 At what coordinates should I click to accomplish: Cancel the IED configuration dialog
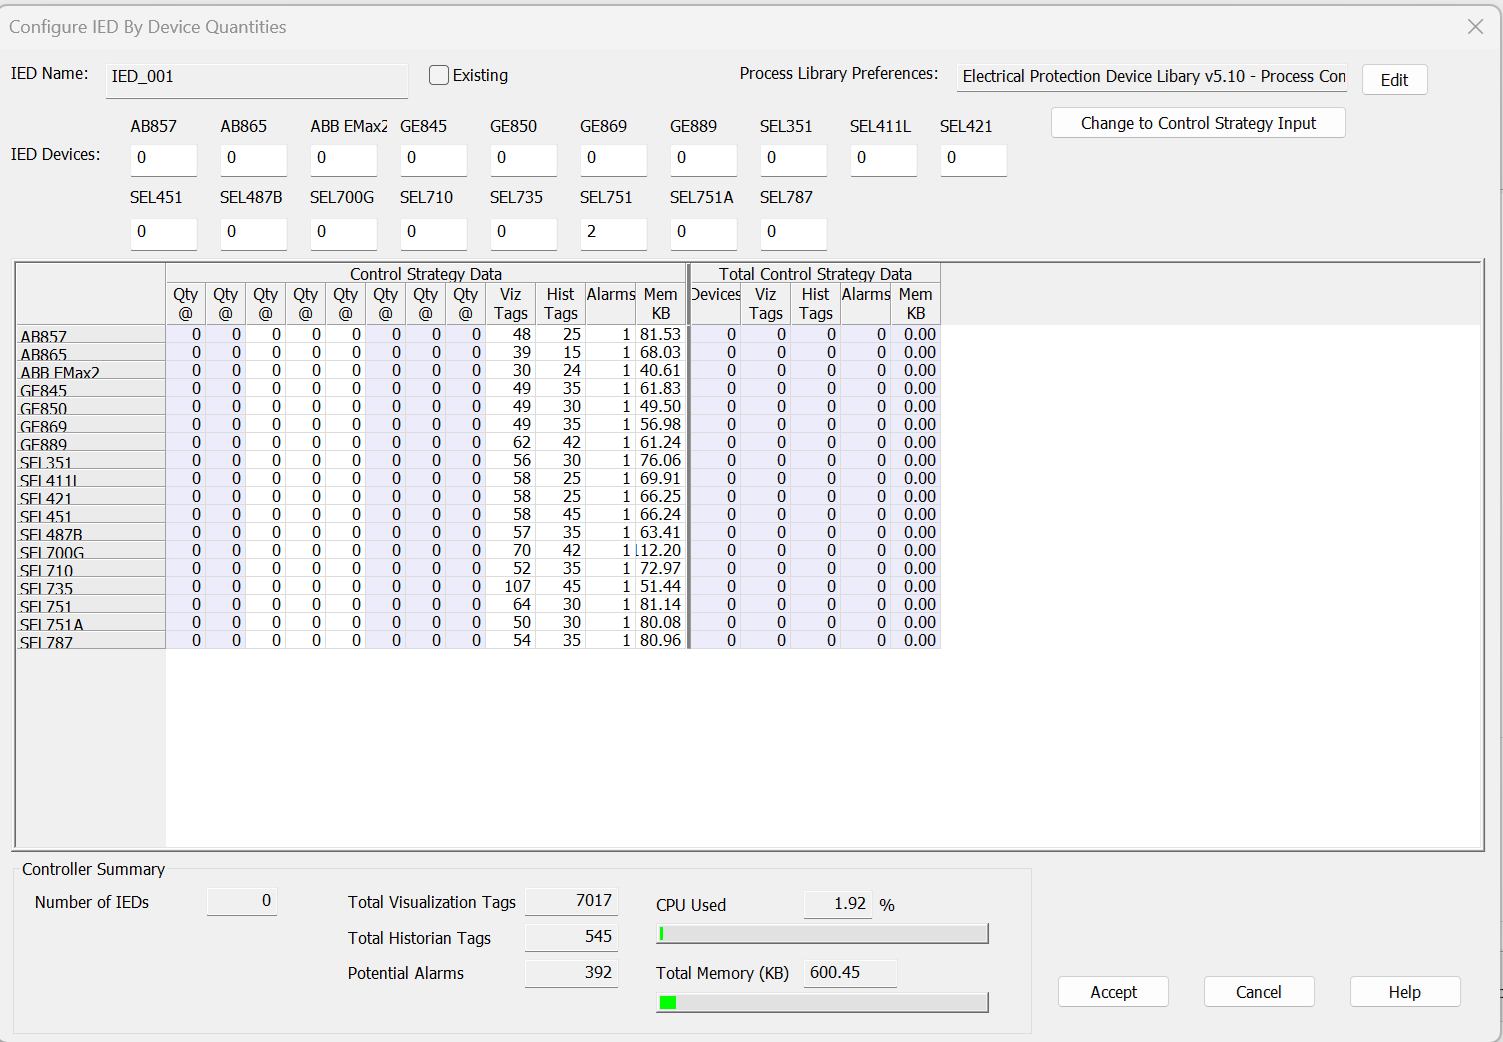pyautogui.click(x=1258, y=992)
